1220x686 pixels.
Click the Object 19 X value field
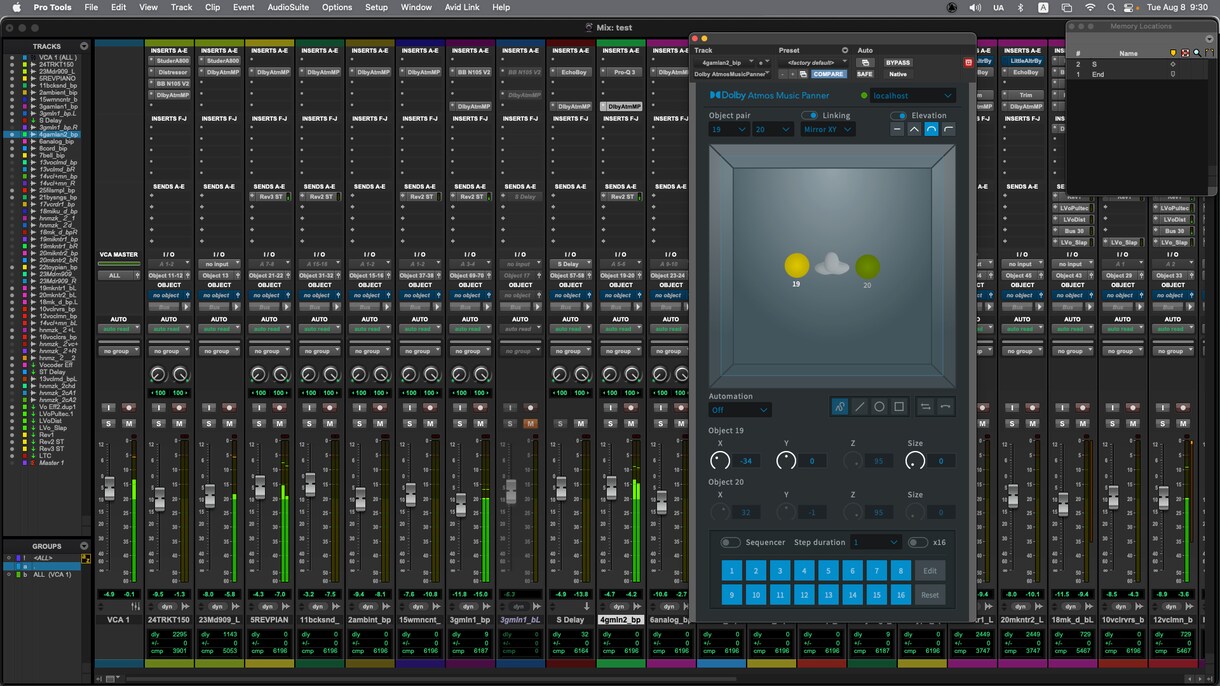(747, 461)
